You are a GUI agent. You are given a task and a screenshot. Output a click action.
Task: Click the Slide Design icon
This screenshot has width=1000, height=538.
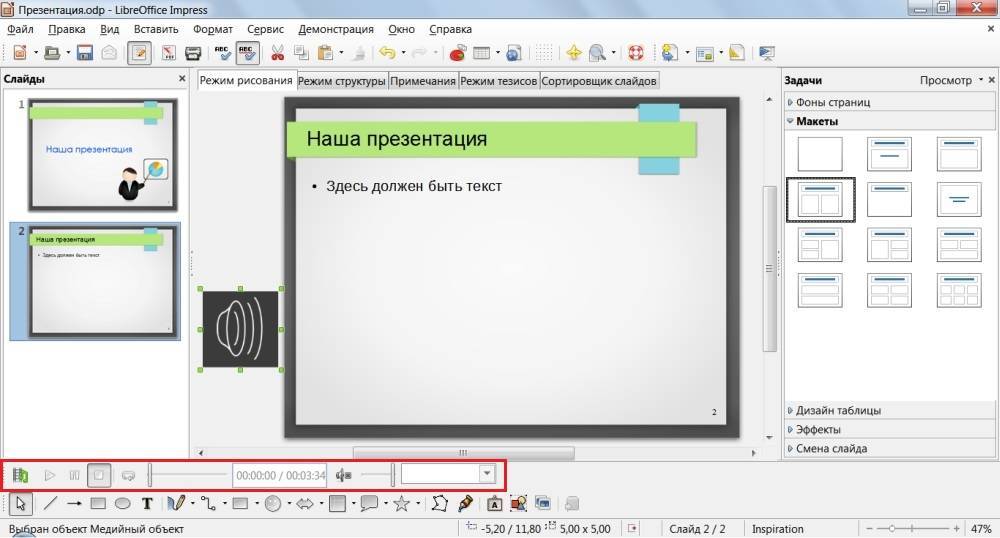[x=737, y=53]
